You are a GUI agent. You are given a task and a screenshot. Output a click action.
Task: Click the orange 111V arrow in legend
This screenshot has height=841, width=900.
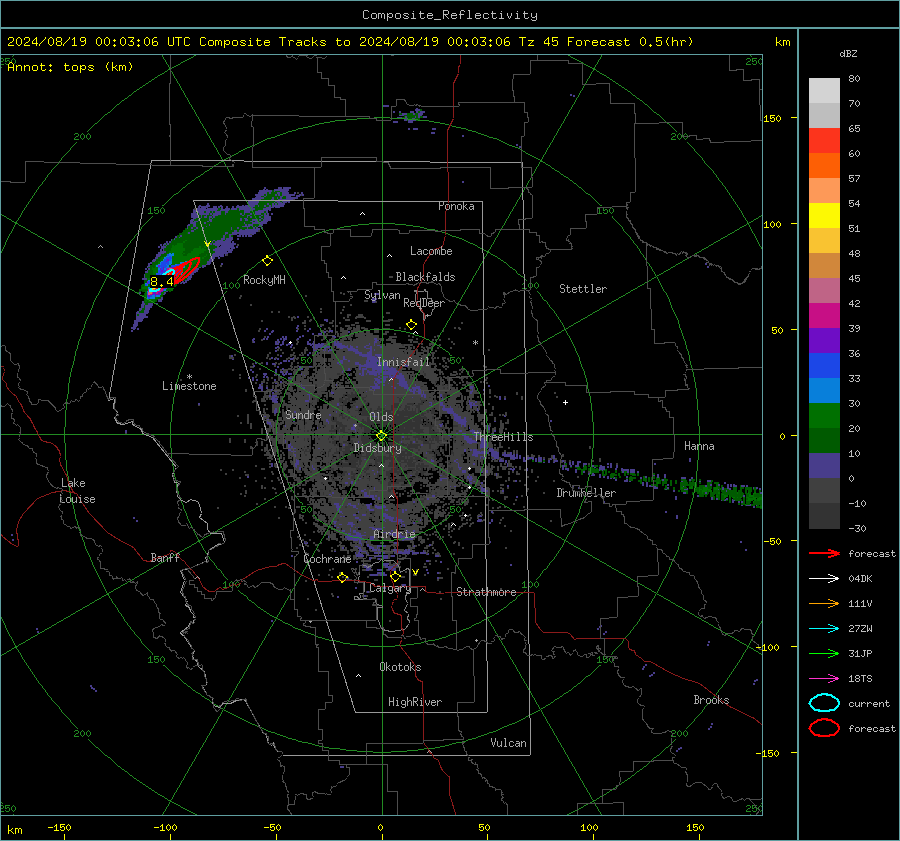coord(824,603)
